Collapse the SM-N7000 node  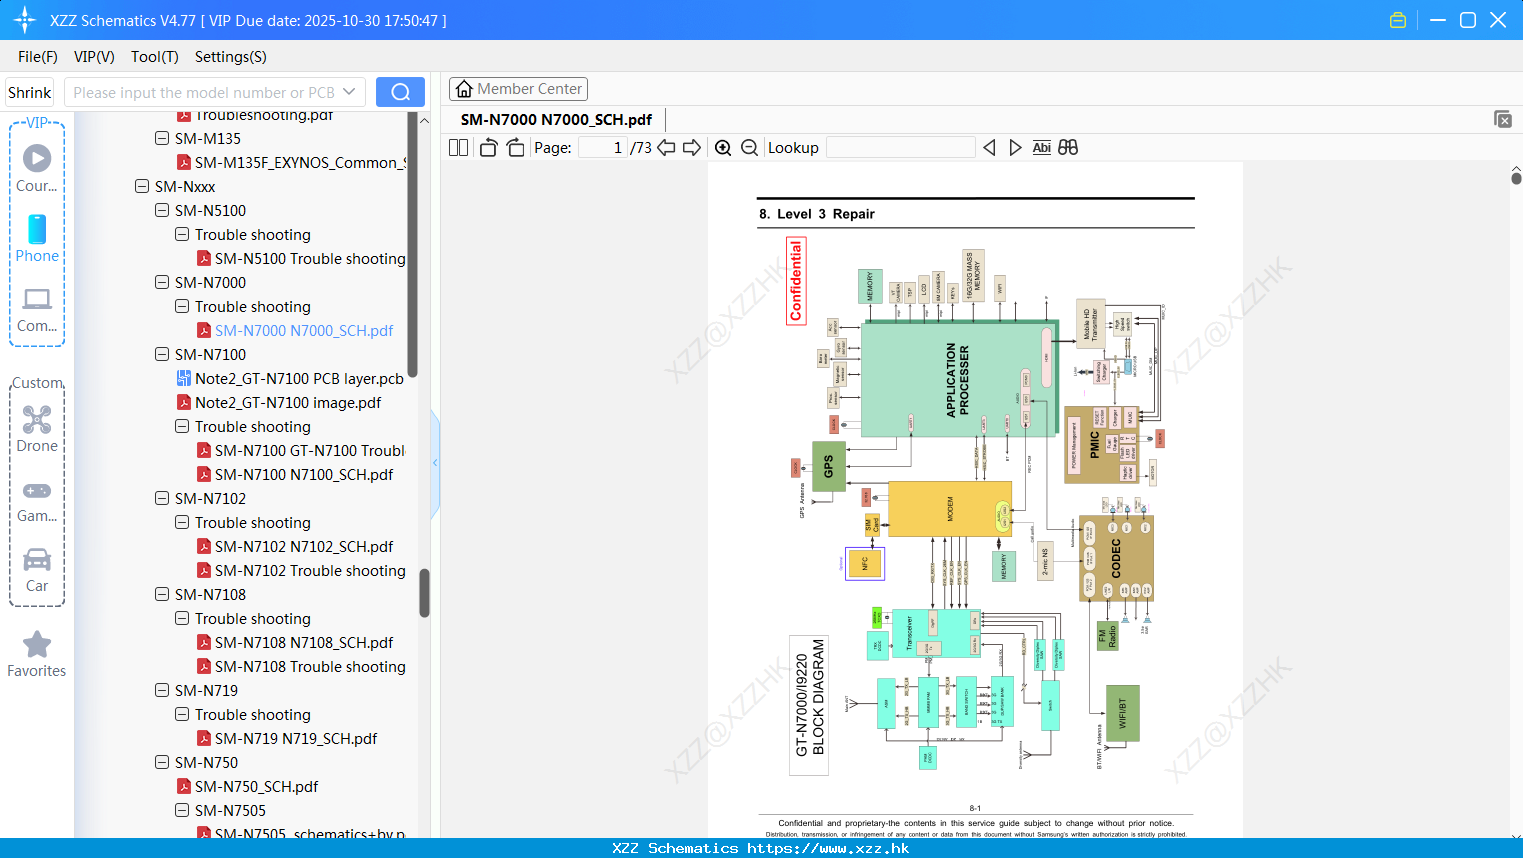pyautogui.click(x=162, y=282)
